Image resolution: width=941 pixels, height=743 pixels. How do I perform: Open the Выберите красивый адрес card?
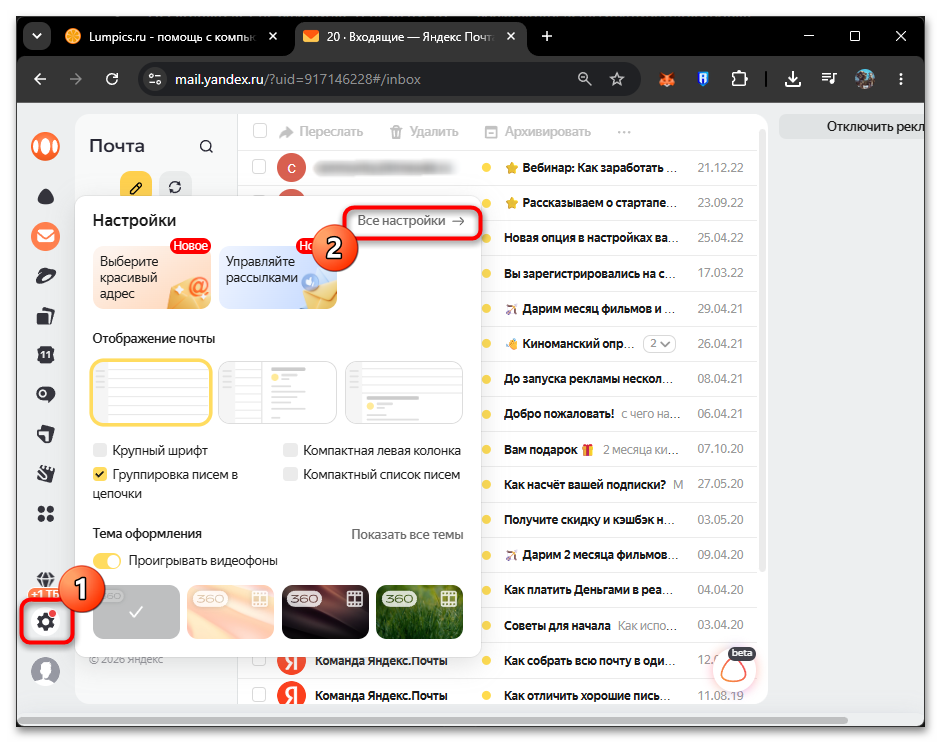[x=152, y=277]
